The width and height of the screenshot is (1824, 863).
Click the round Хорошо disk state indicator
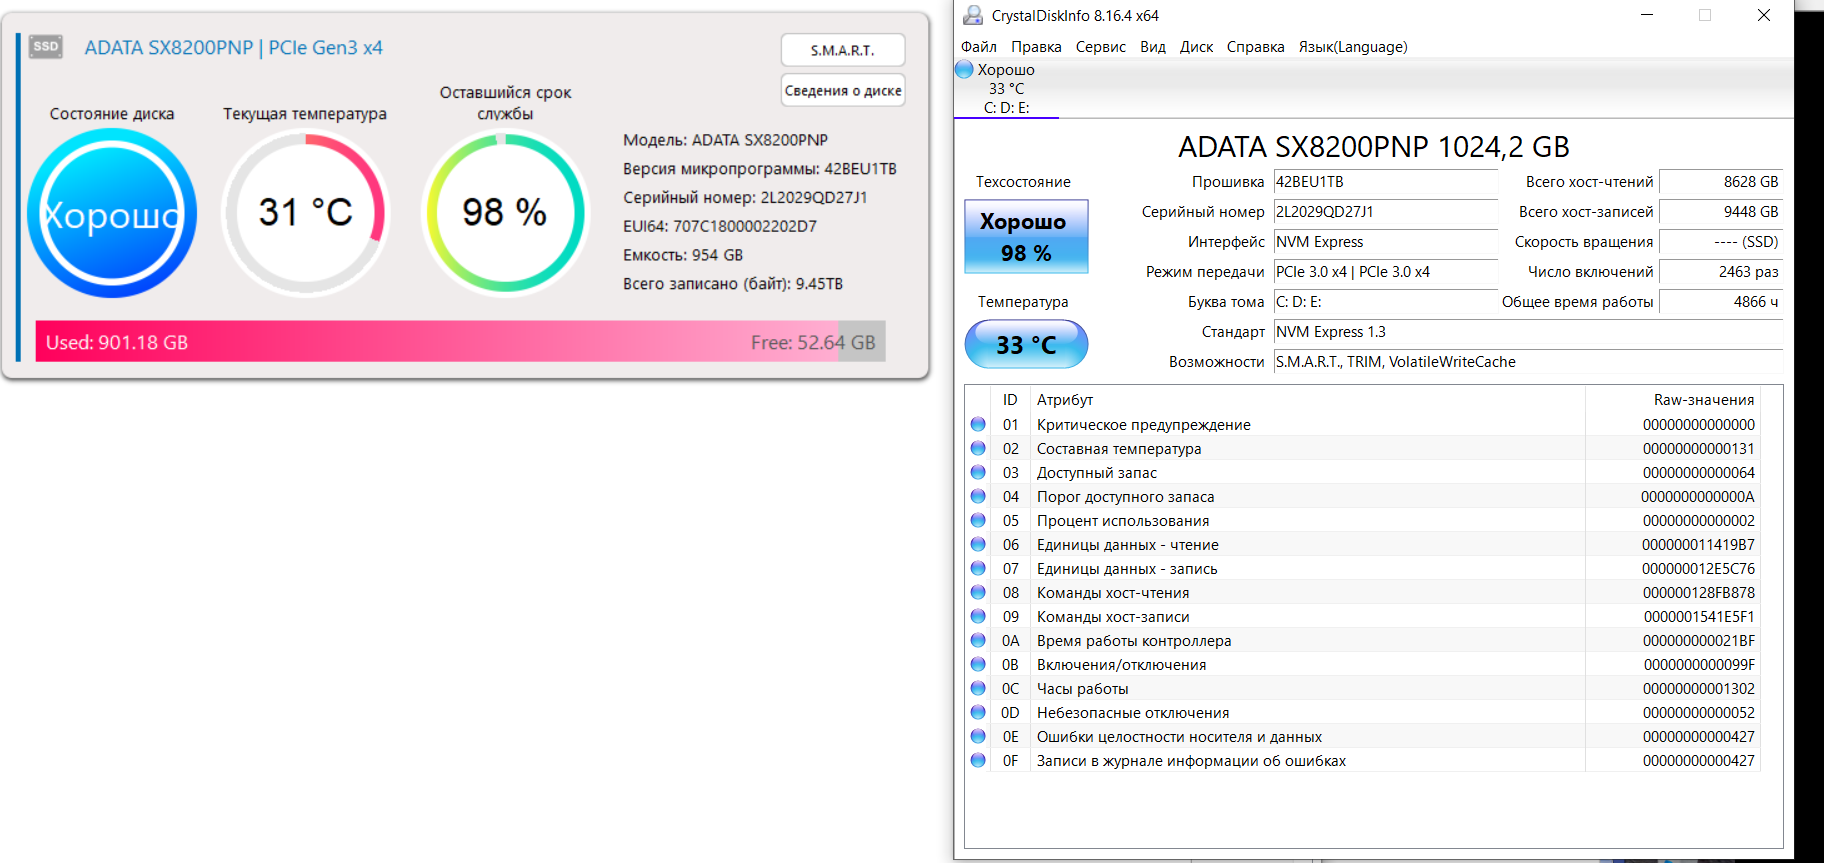pyautogui.click(x=112, y=213)
